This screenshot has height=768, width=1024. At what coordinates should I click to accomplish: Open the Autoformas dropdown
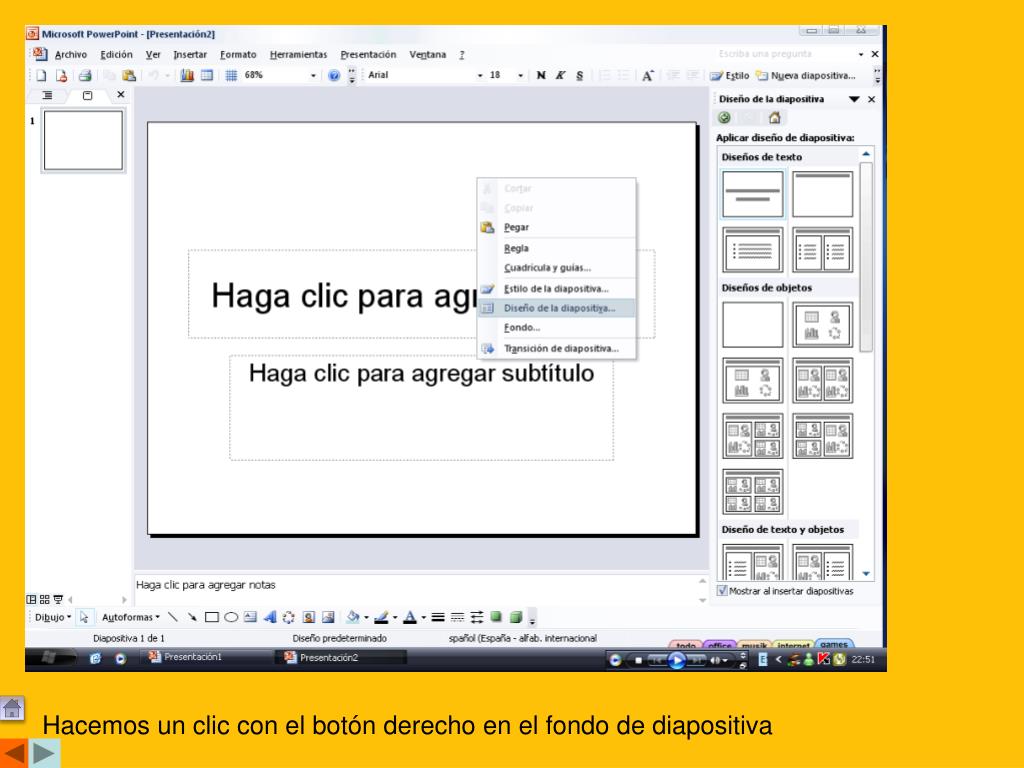pos(131,617)
